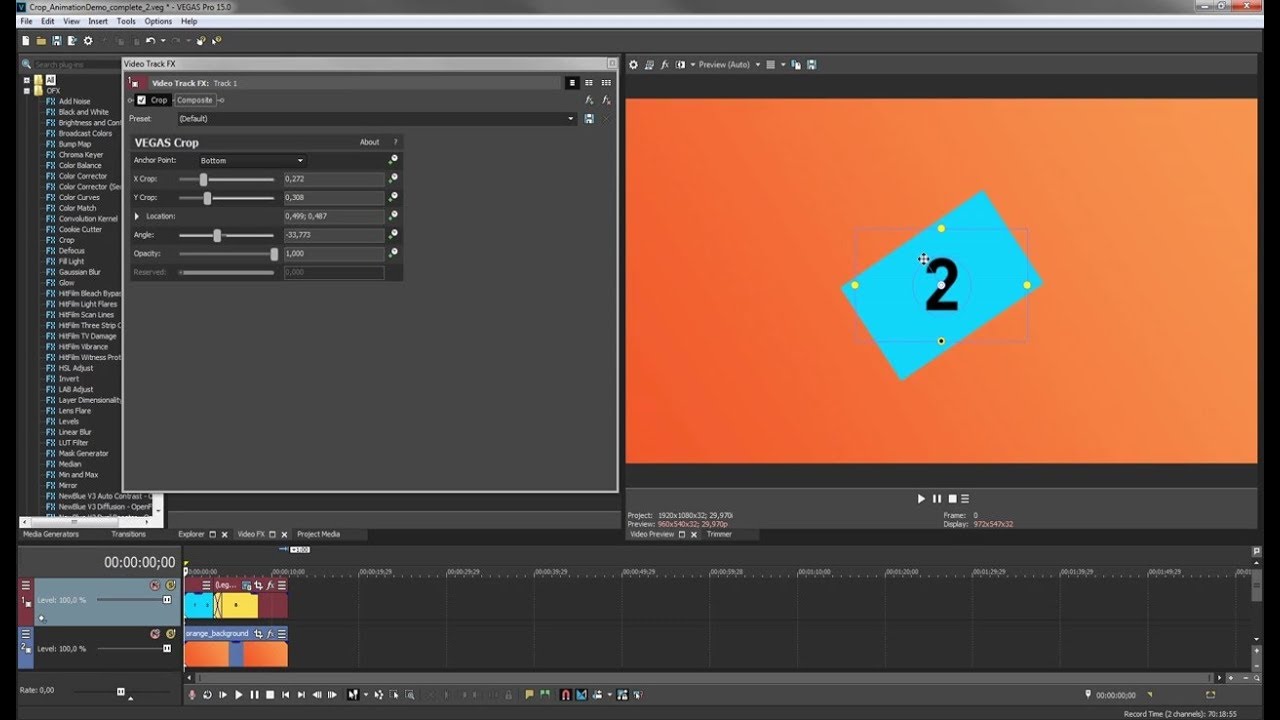Animate the X Crop parameter
The height and width of the screenshot is (720, 1280).
(x=393, y=178)
